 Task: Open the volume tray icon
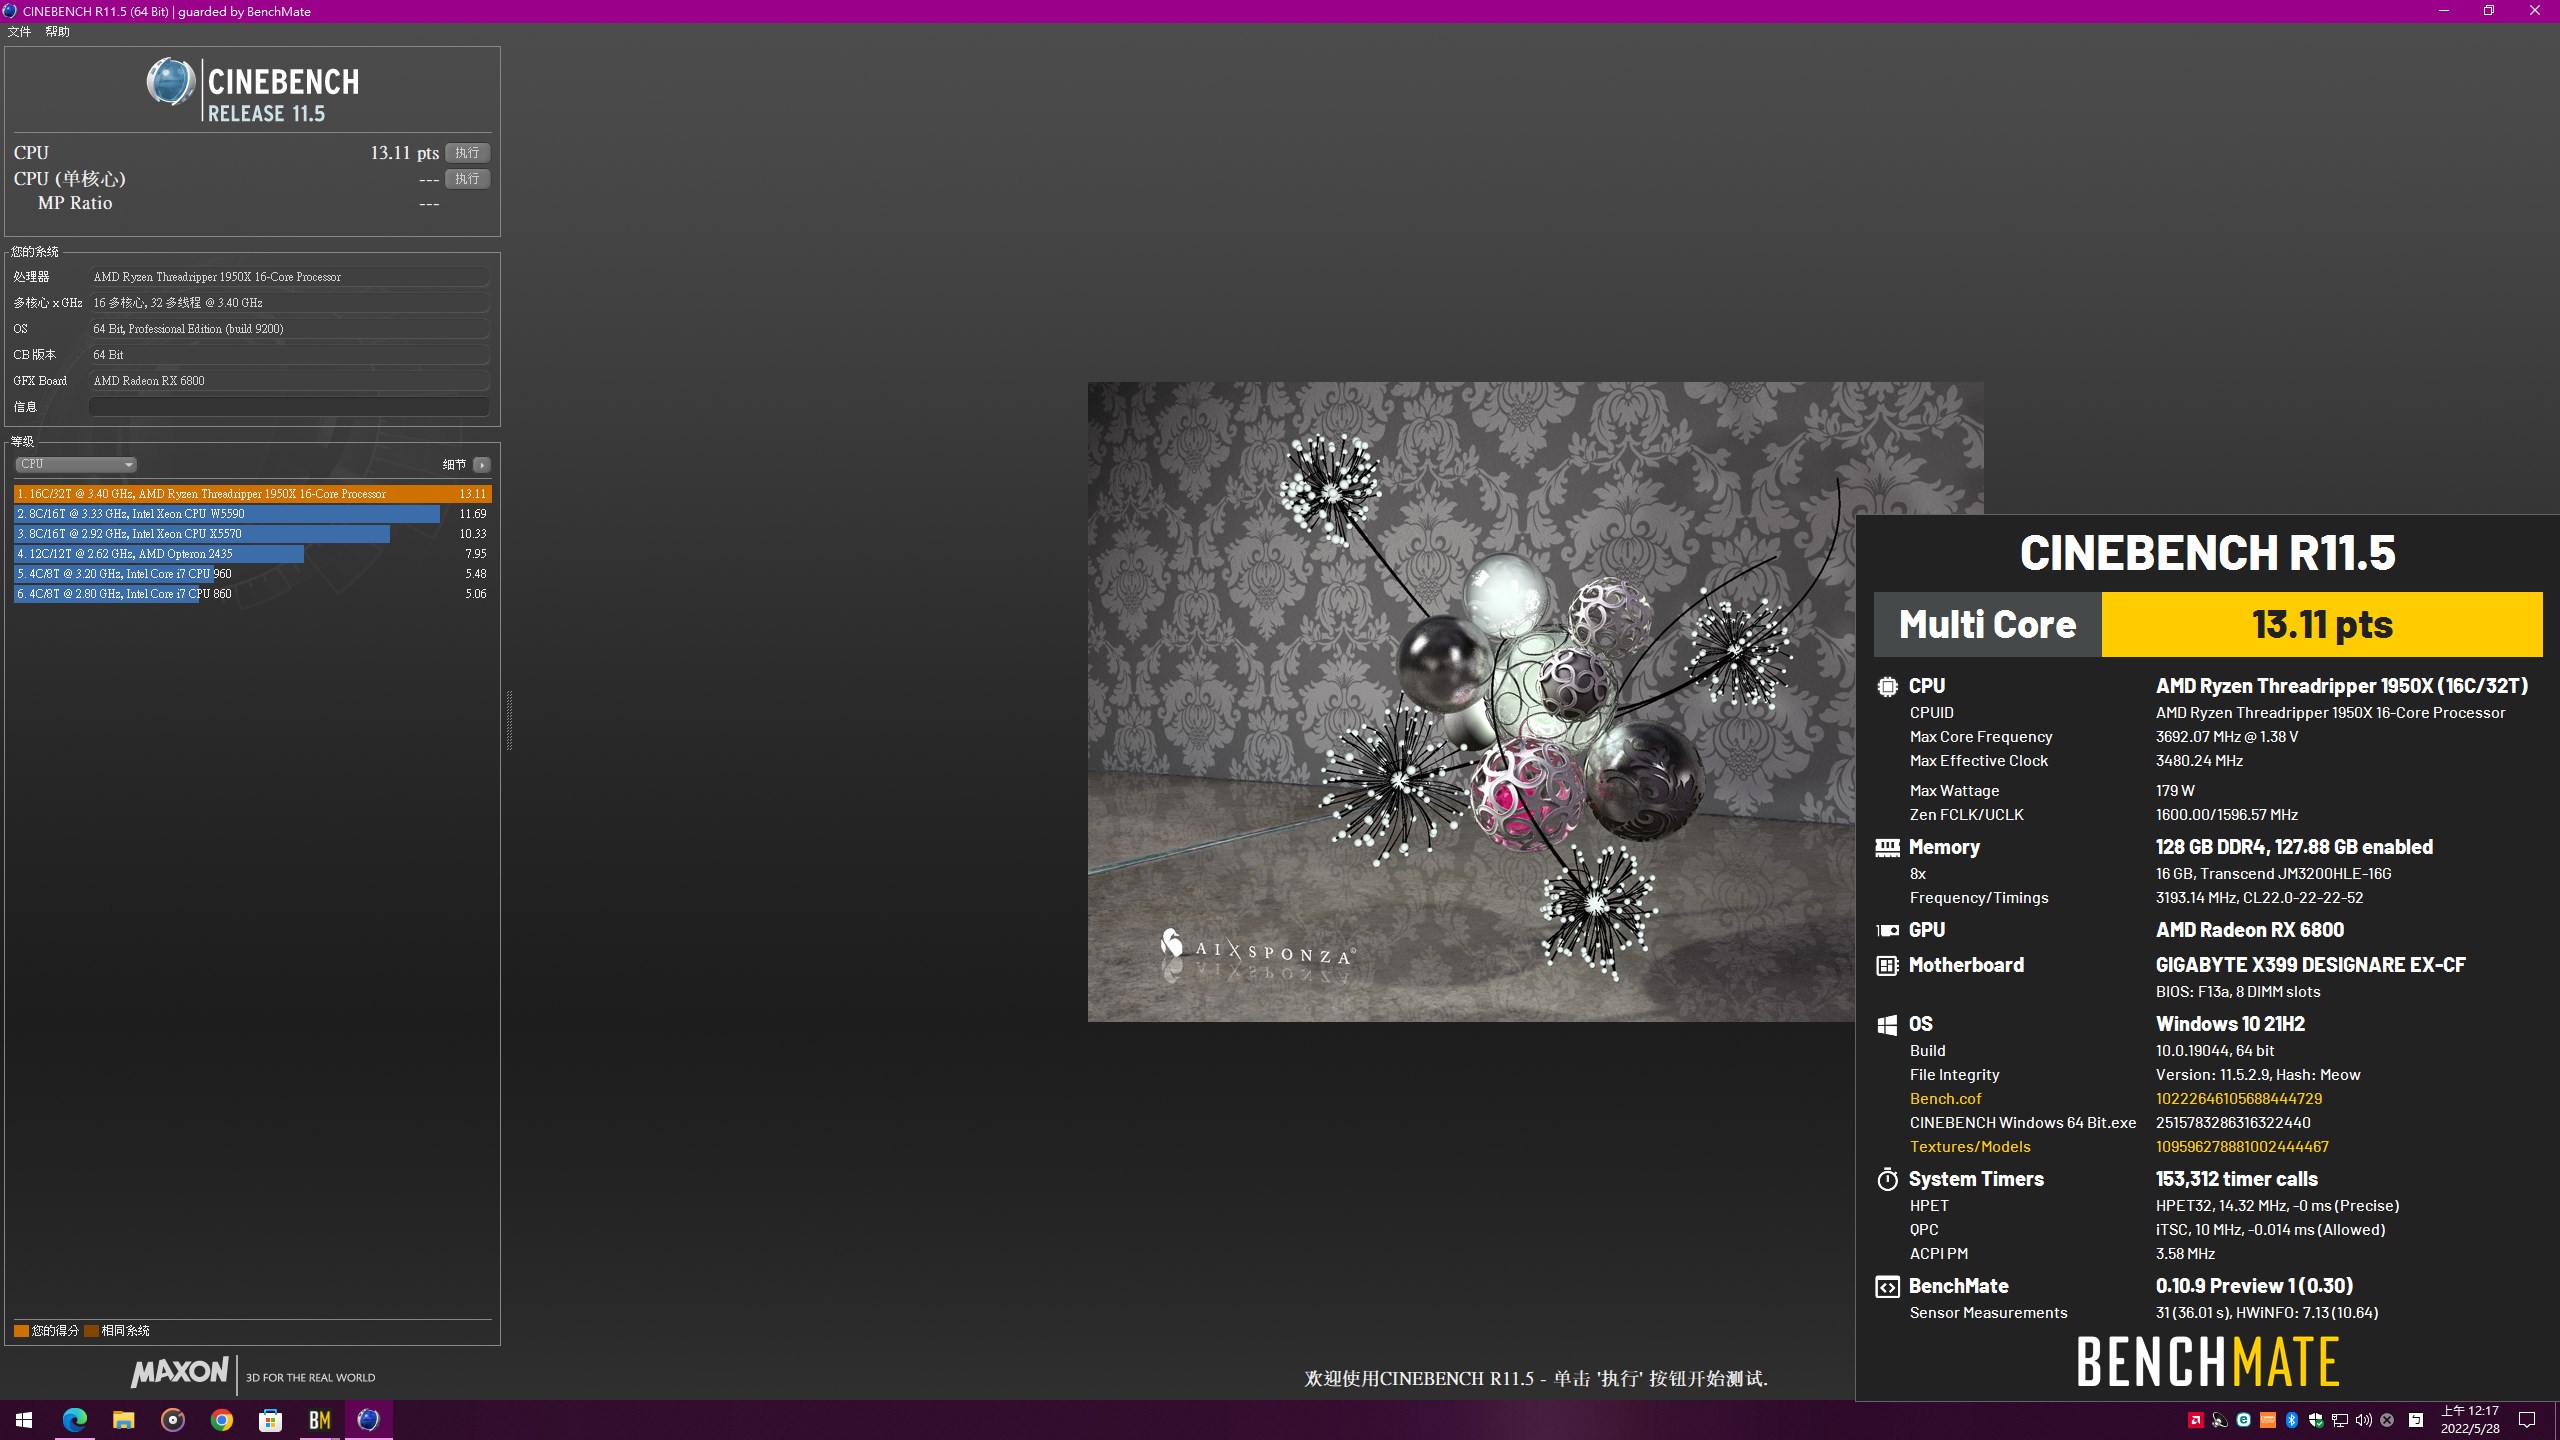(x=2363, y=1420)
